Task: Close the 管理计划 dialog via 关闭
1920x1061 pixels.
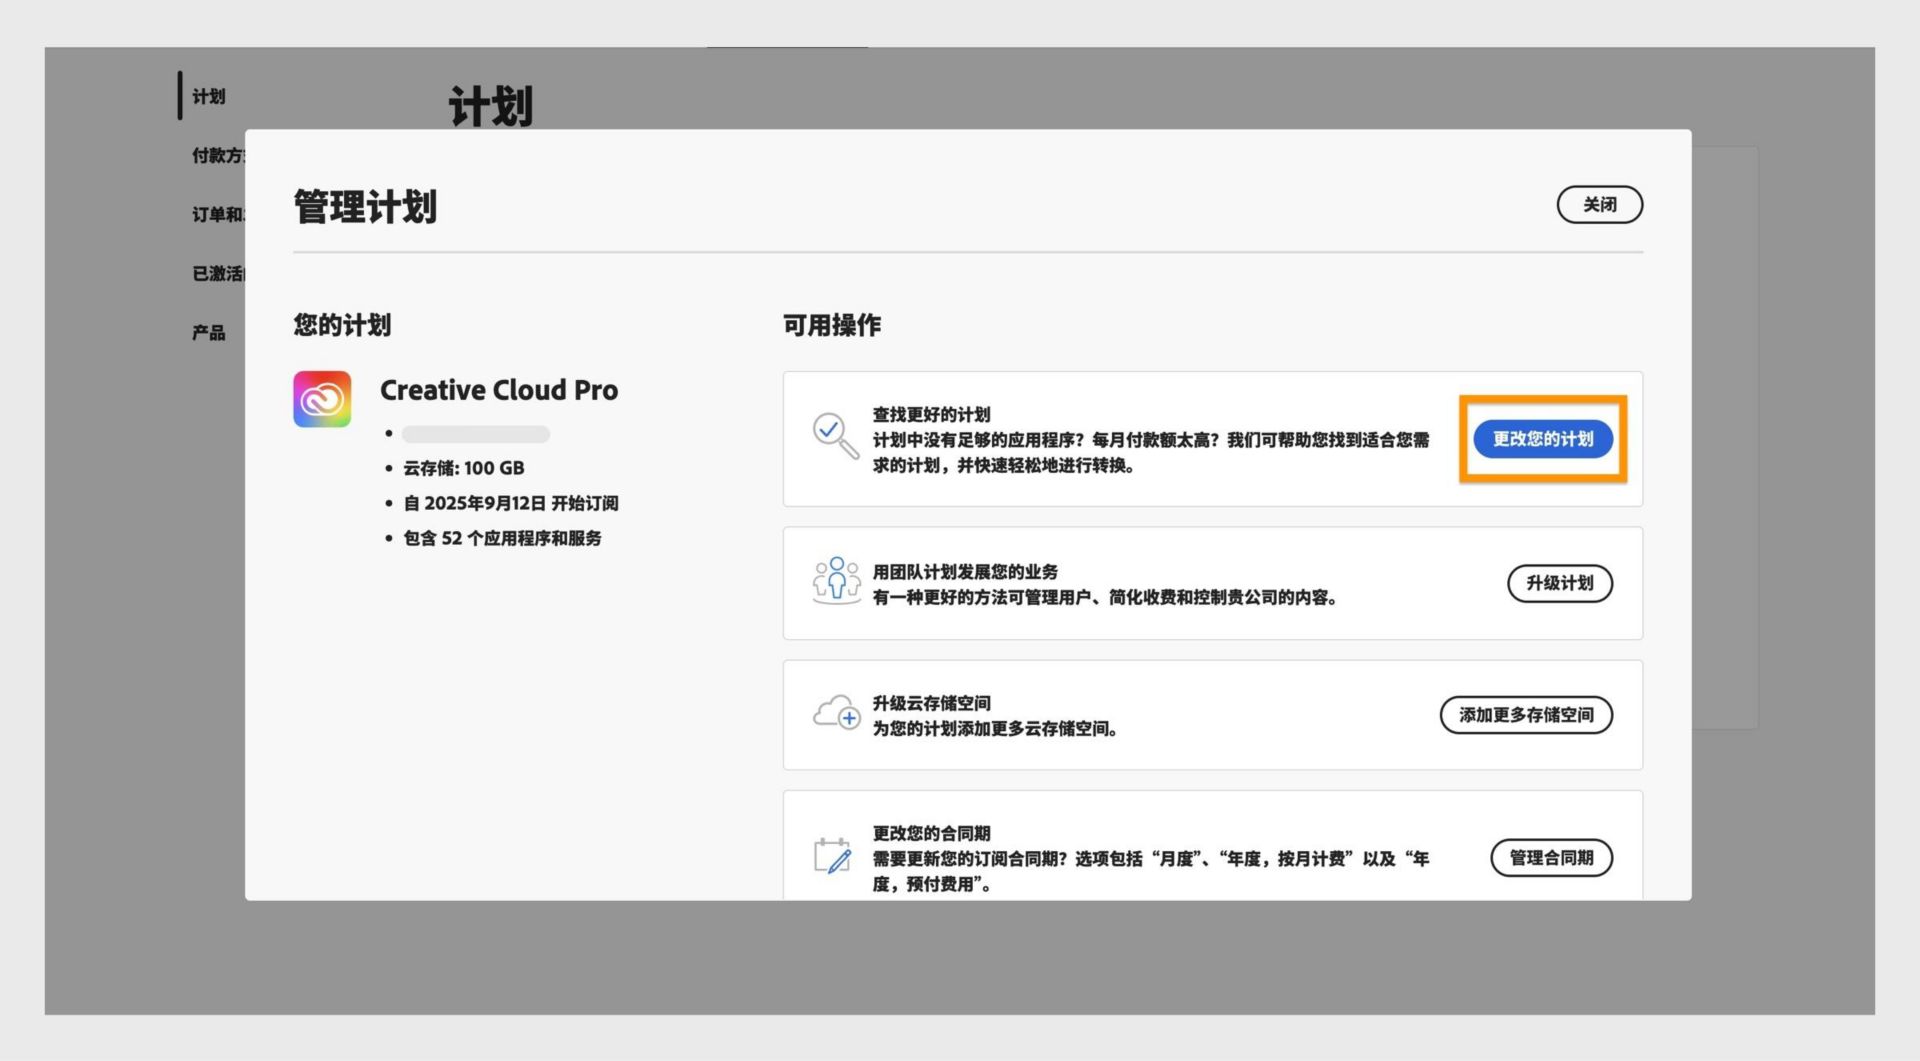Action: 1599,204
